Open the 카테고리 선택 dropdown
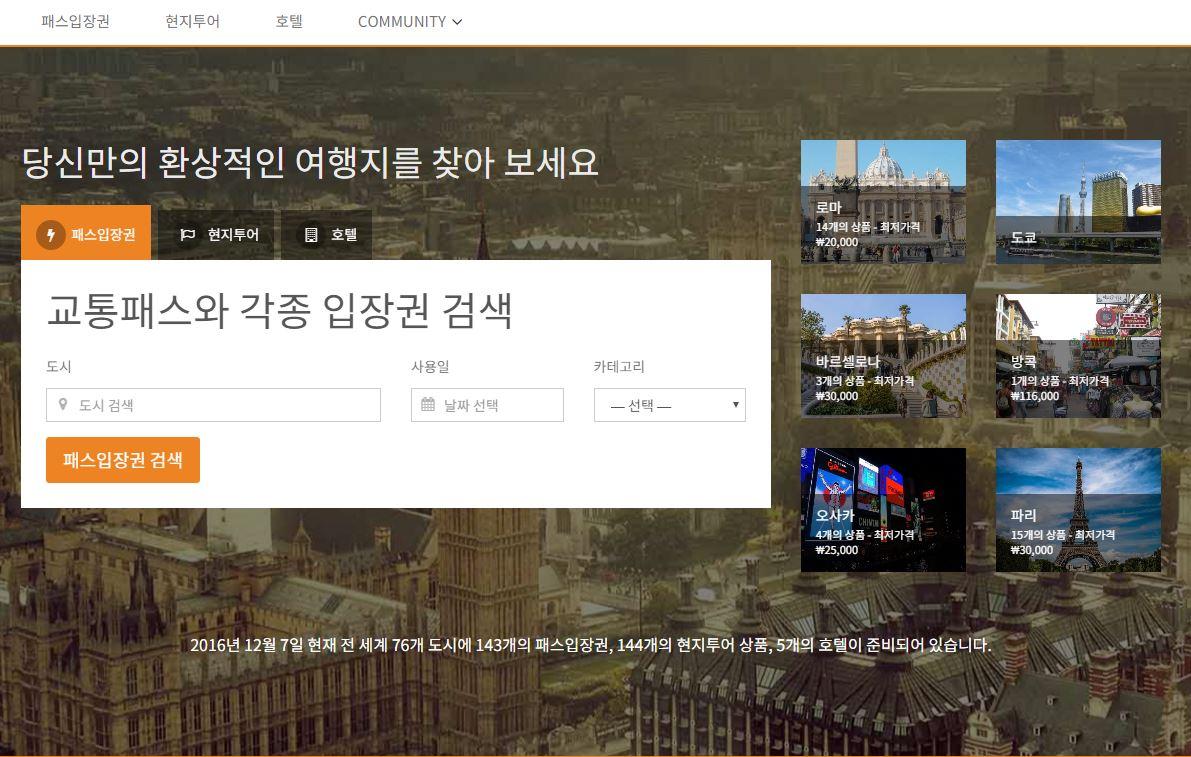The height and width of the screenshot is (757, 1191). (x=670, y=405)
